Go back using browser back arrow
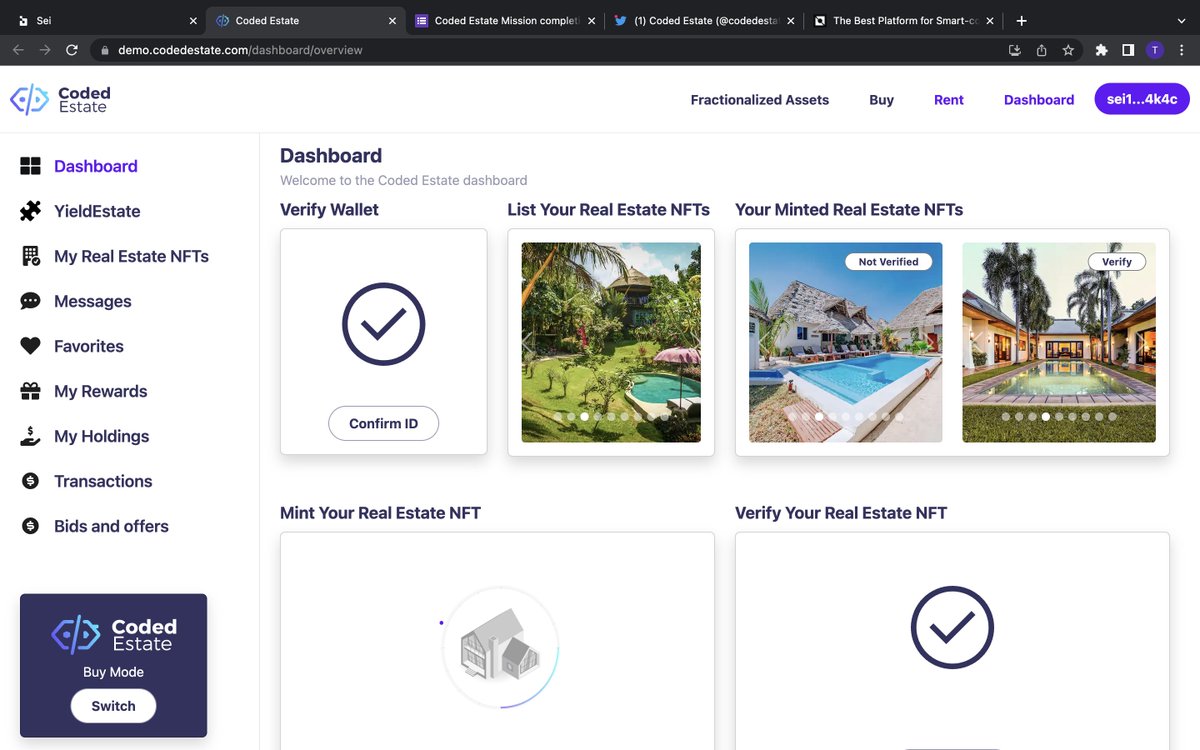This screenshot has width=1200, height=750. 18,50
